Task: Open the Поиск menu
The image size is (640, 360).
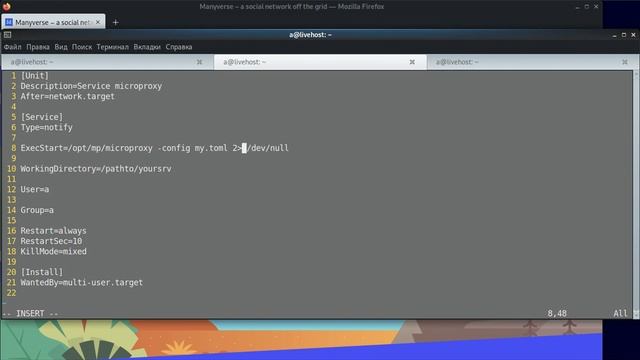Action: click(x=82, y=47)
